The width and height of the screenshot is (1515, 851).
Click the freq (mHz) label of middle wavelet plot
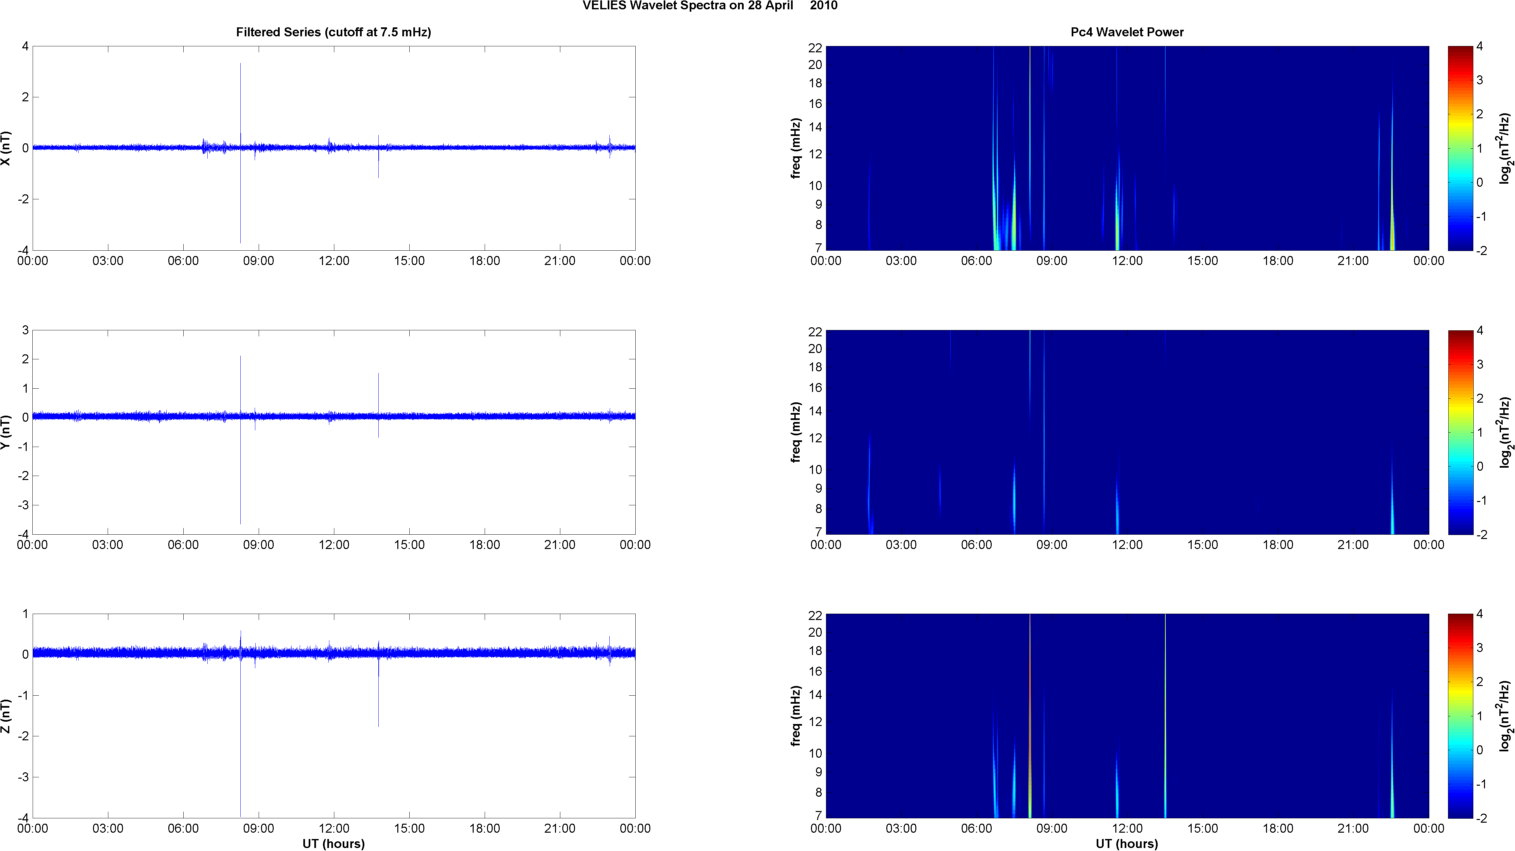796,432
